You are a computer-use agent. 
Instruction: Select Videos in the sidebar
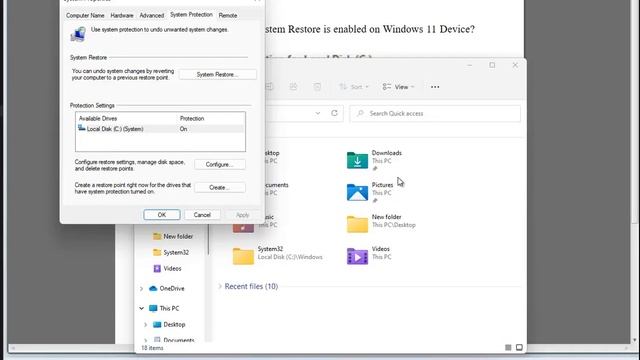[172, 269]
